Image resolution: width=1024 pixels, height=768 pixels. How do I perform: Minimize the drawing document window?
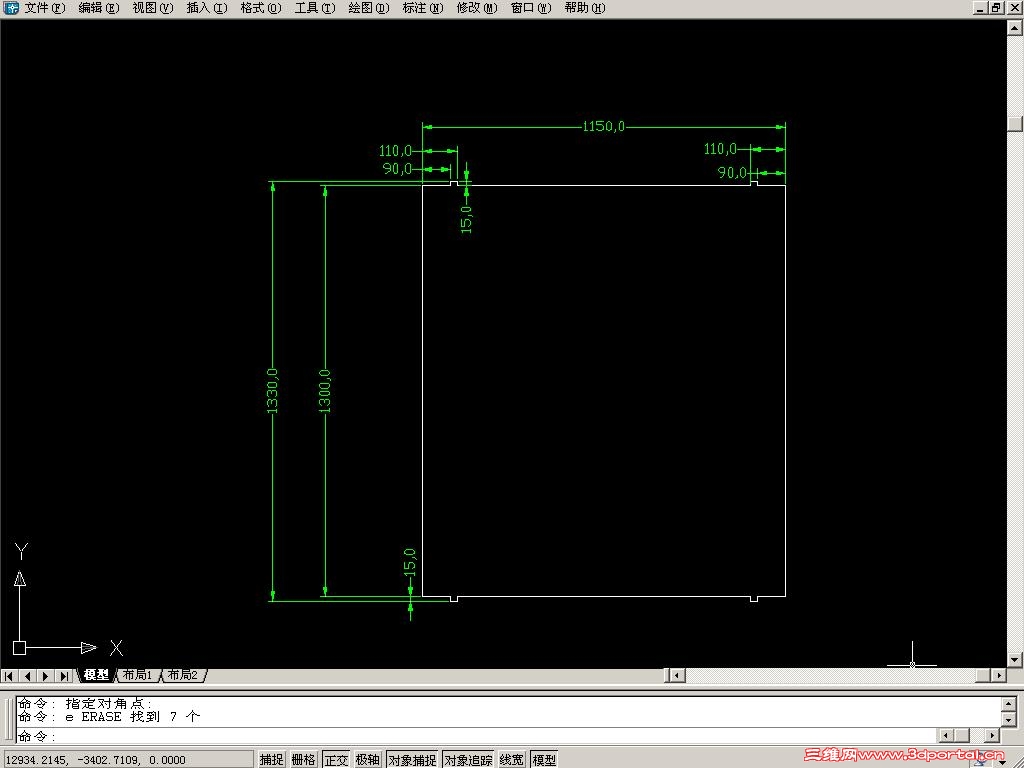(980, 8)
